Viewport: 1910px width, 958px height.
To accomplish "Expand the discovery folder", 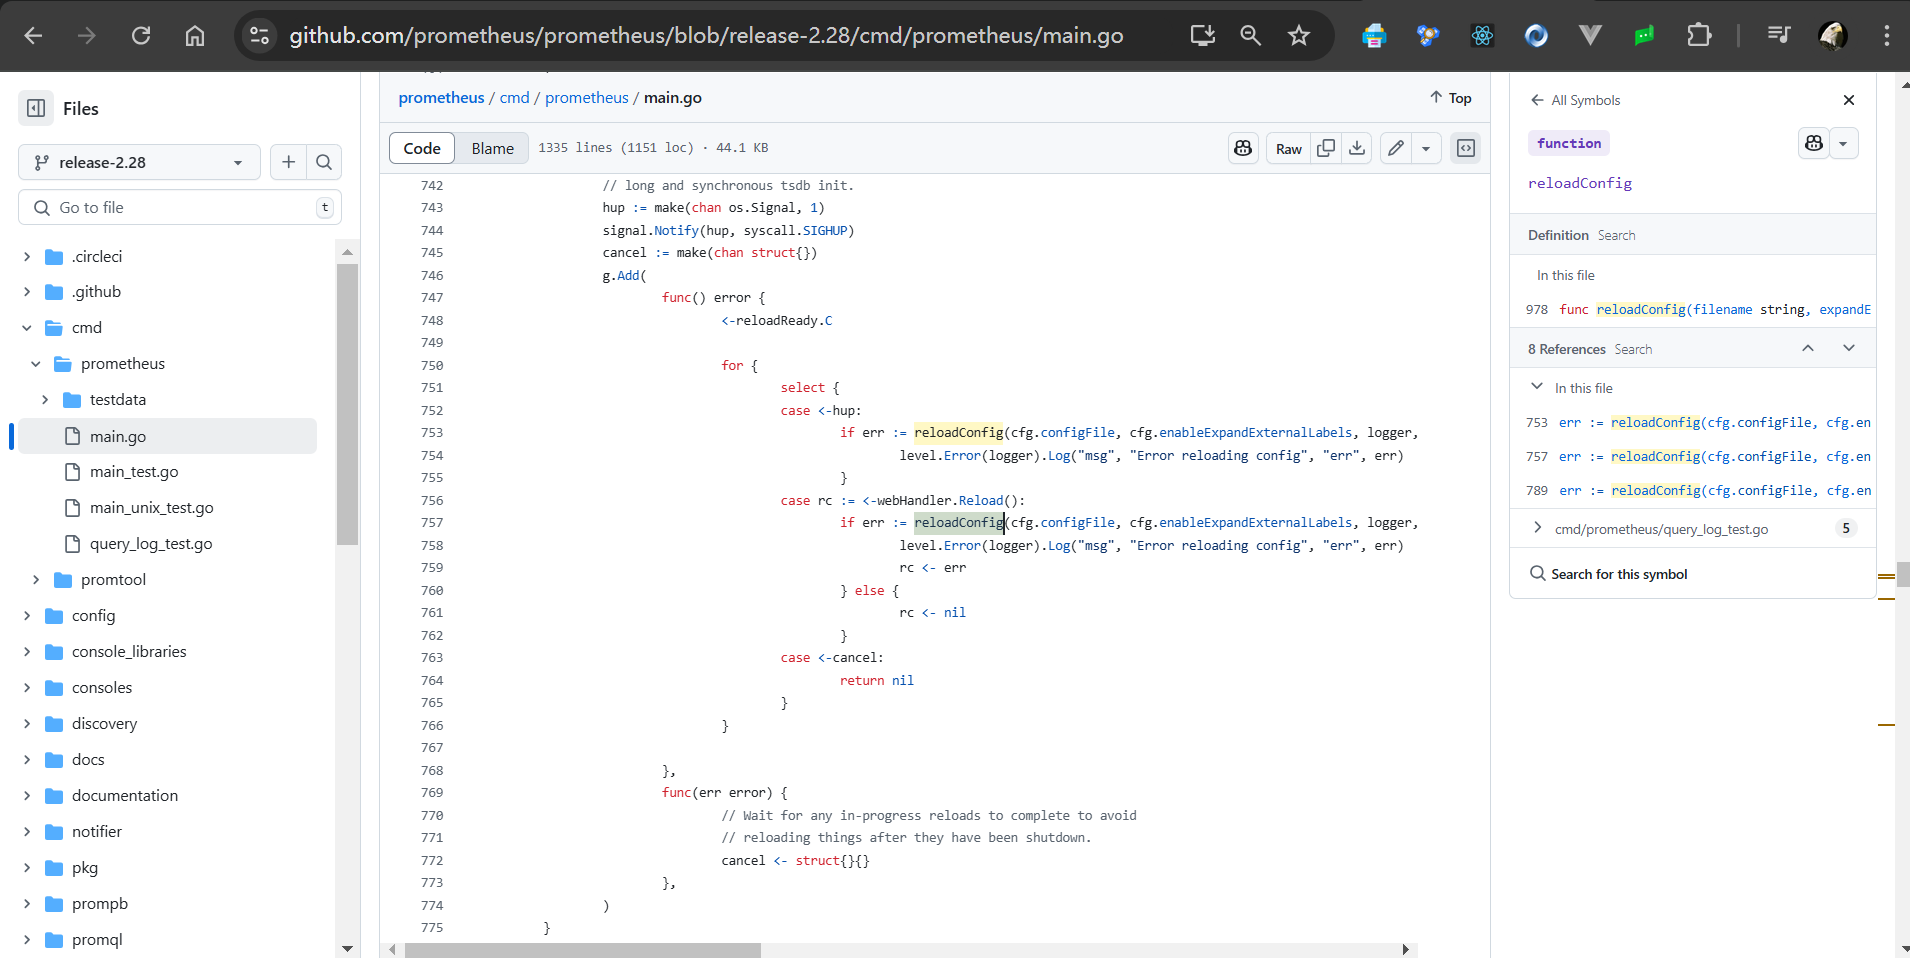I will click(x=27, y=724).
